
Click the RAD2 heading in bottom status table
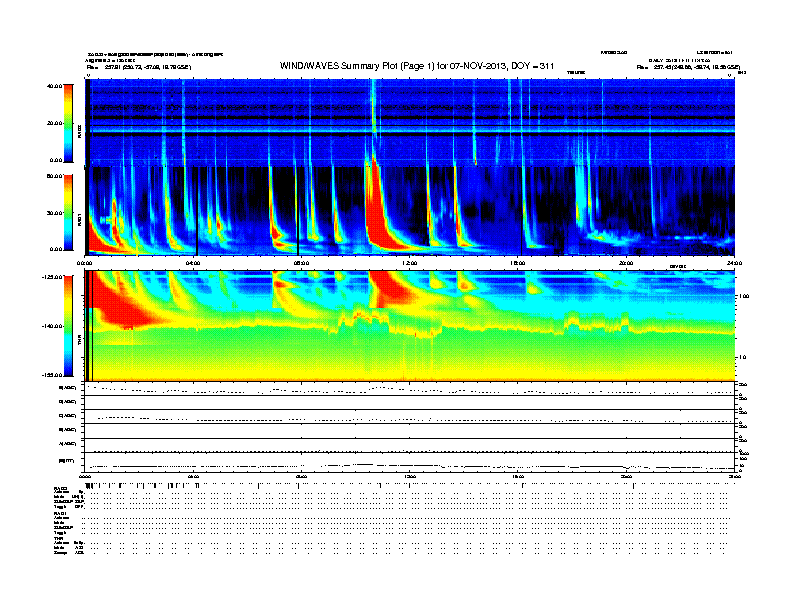tap(61, 488)
